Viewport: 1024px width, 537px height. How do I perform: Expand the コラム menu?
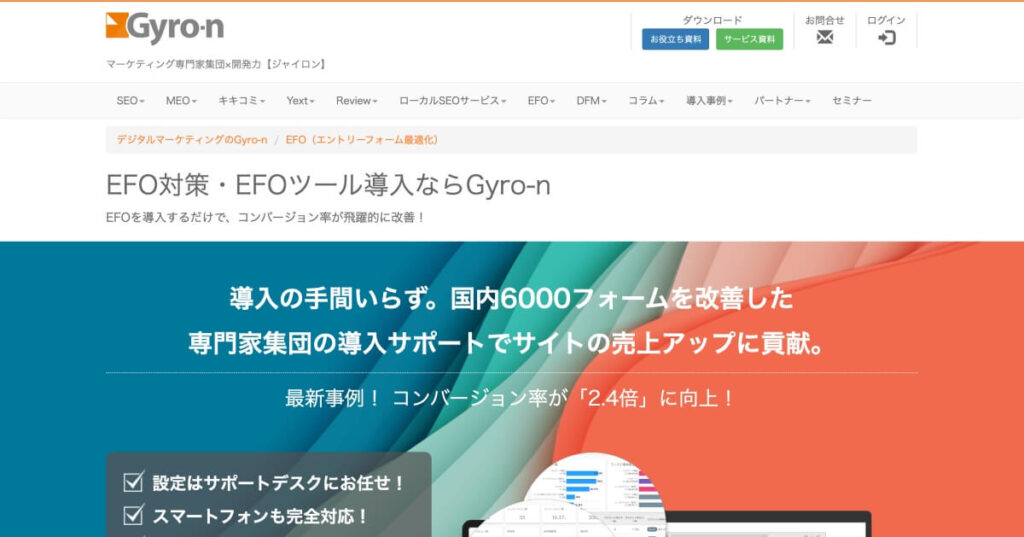coord(646,101)
